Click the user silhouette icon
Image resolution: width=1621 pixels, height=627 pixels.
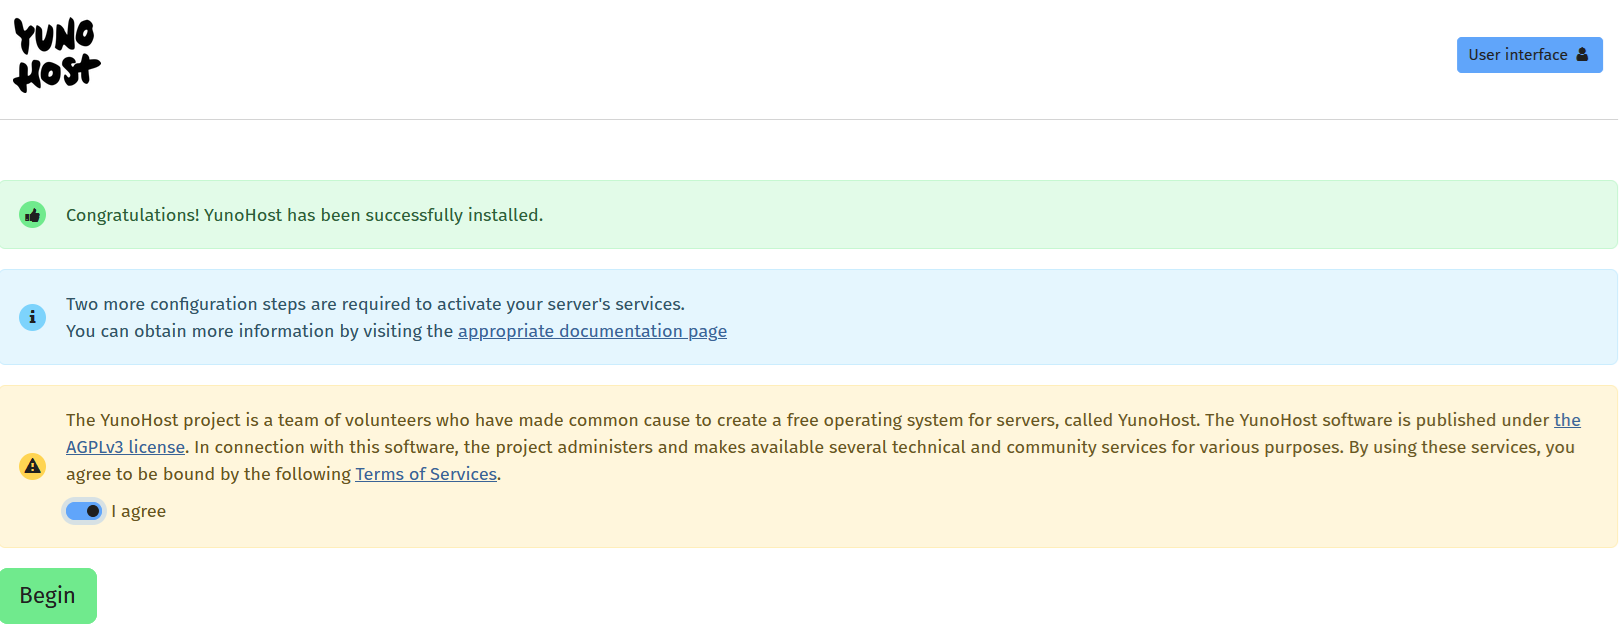point(1582,55)
